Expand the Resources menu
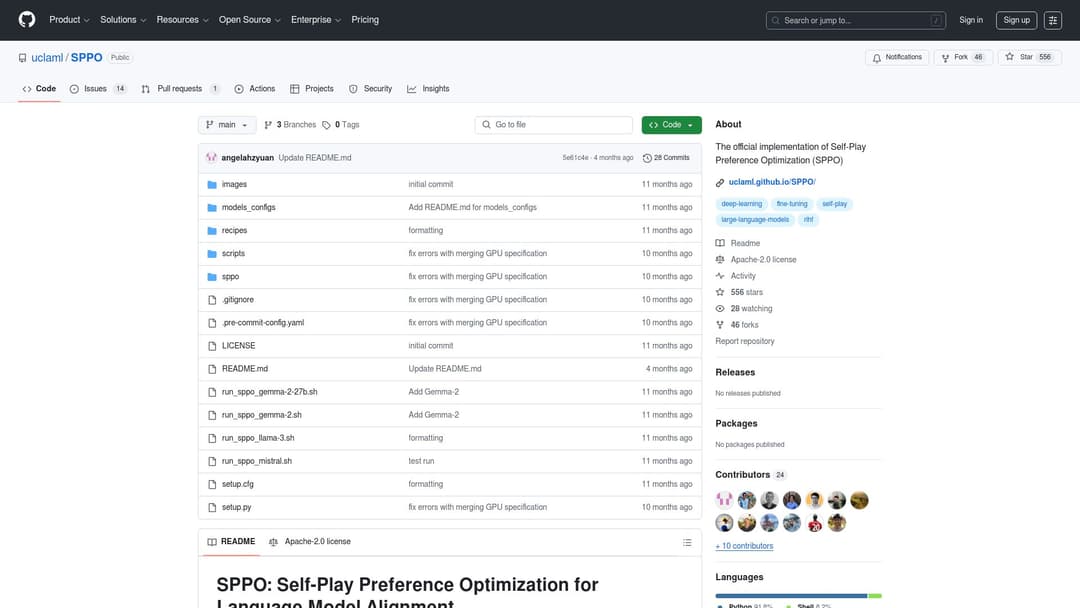The height and width of the screenshot is (608, 1080). click(182, 20)
